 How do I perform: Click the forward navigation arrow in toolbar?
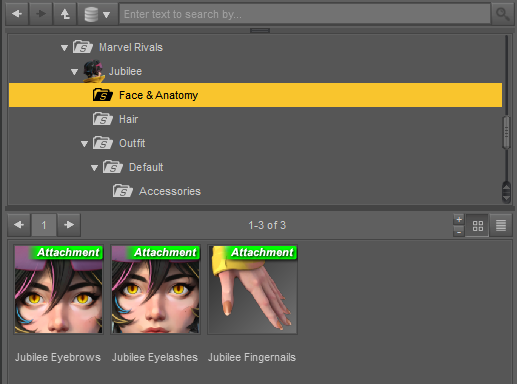pyautogui.click(x=41, y=14)
